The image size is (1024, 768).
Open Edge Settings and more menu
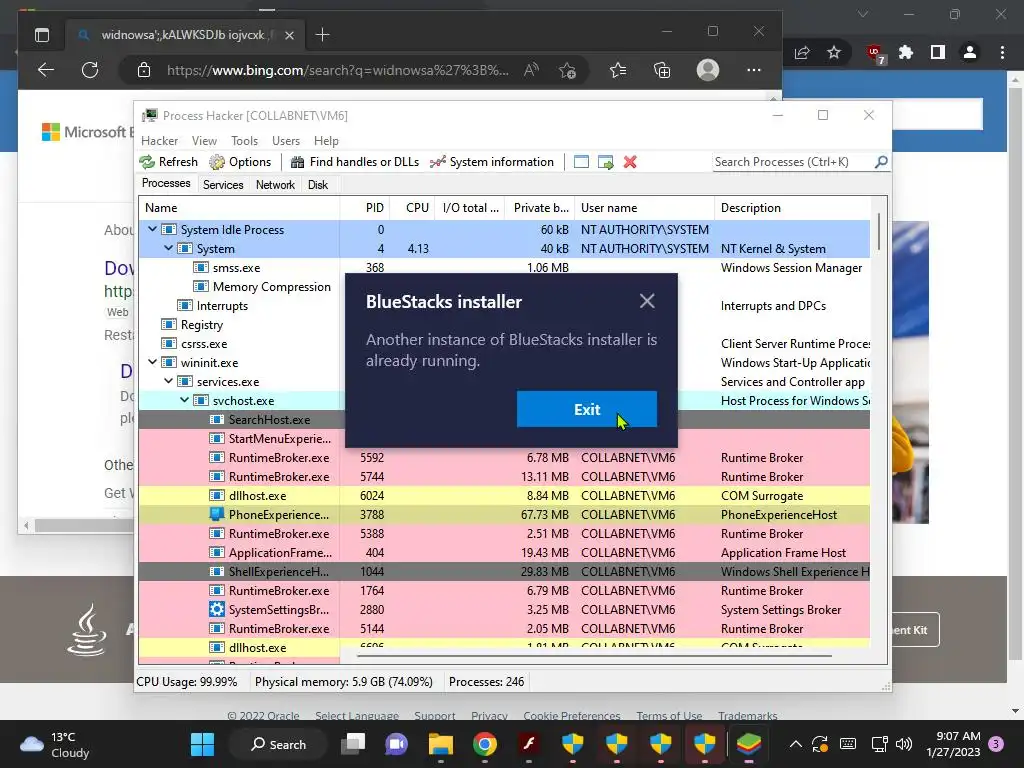click(754, 70)
